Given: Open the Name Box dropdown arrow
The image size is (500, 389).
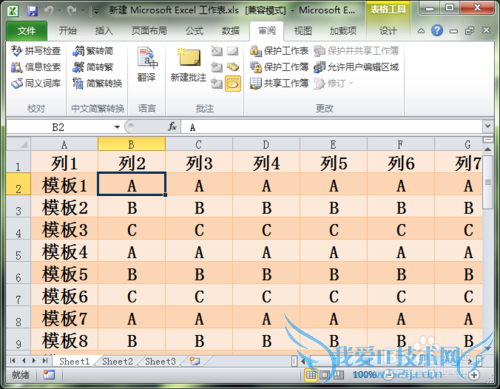Looking at the screenshot, I should pyautogui.click(x=117, y=127).
